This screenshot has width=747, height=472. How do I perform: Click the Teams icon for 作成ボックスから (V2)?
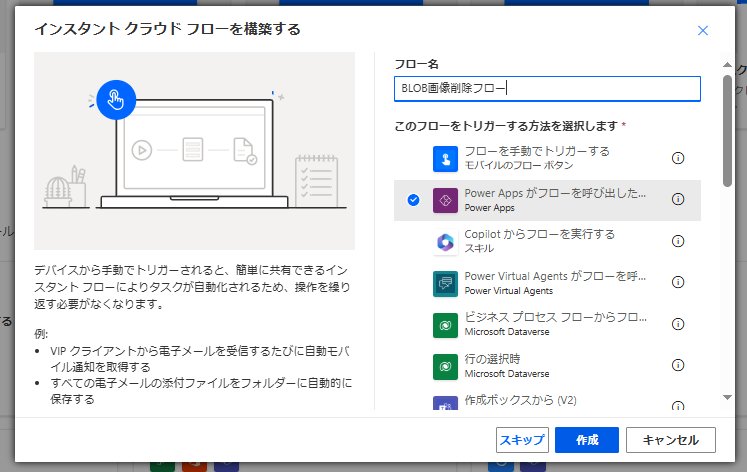(x=445, y=403)
